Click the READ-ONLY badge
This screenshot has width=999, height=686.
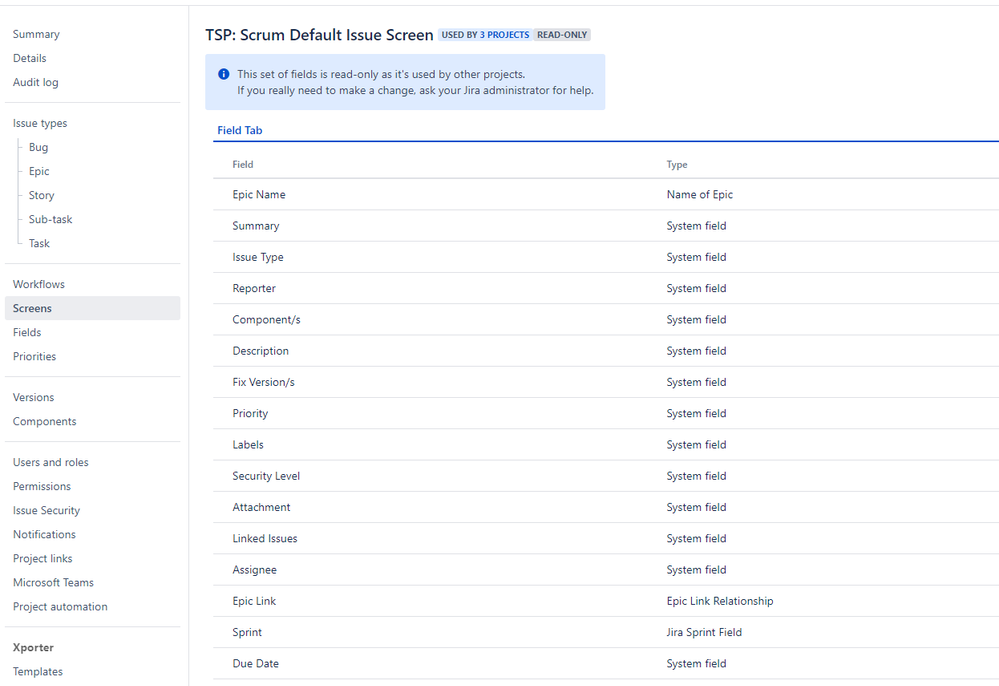point(562,35)
